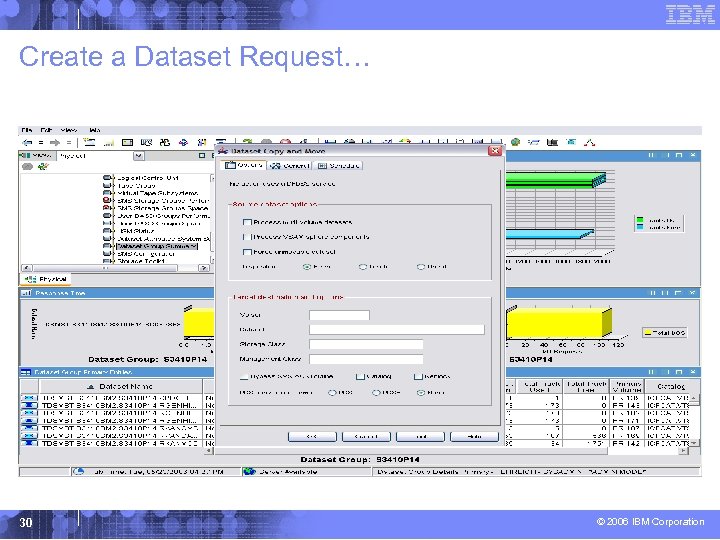Select Virtual Tape Subsystems tree item

pyautogui.click(x=158, y=193)
